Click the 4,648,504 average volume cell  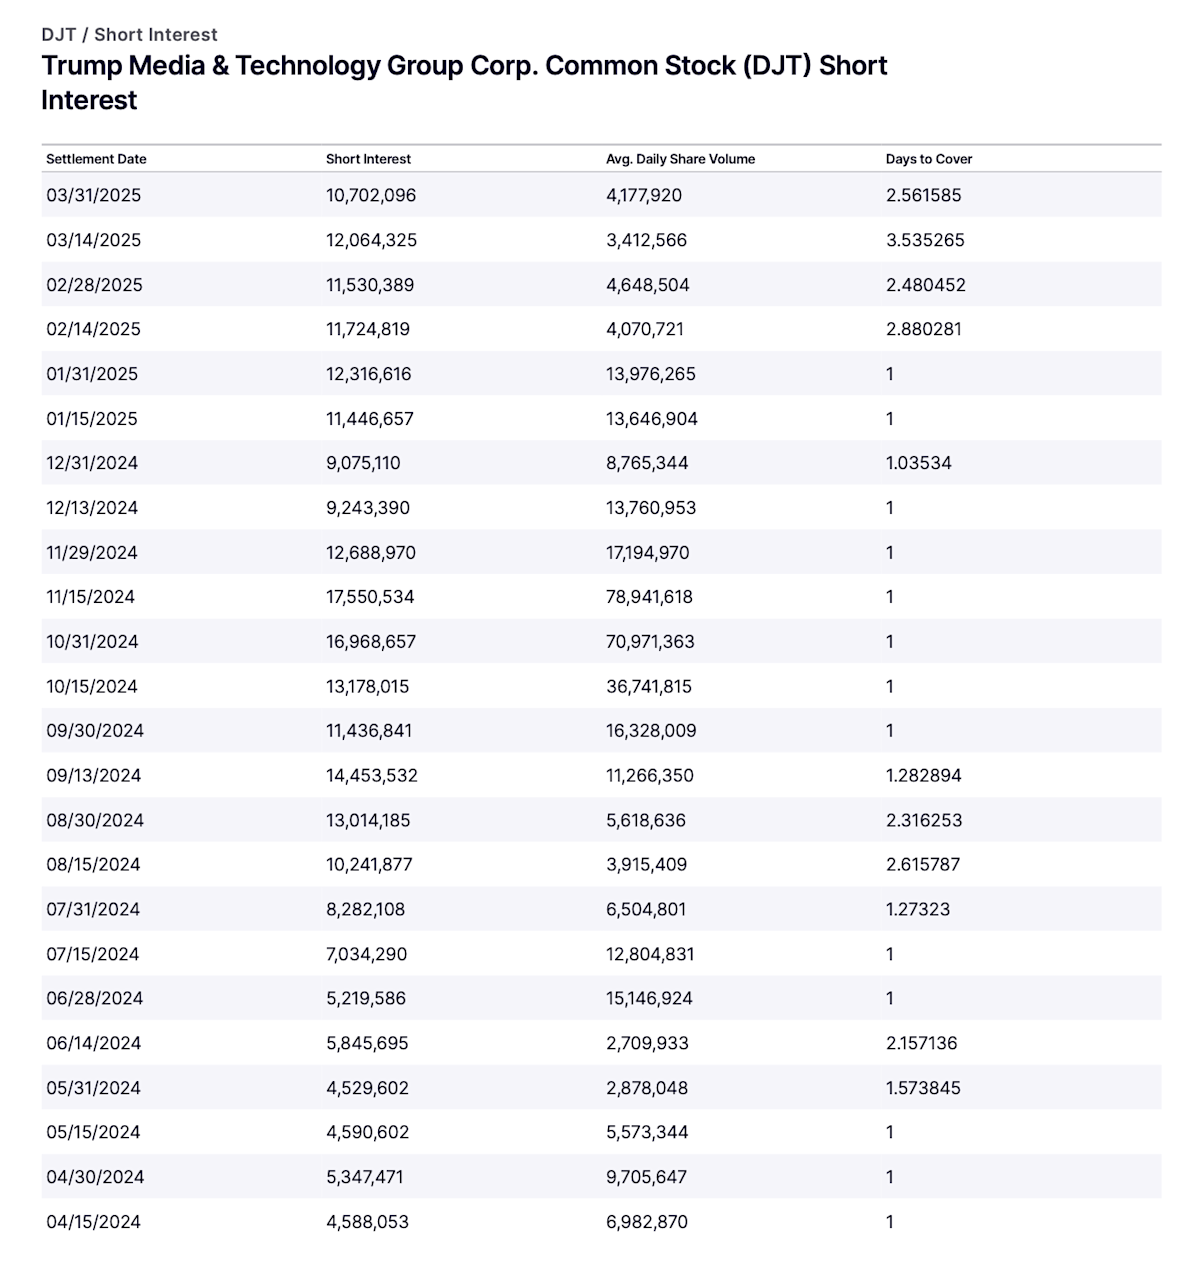tap(646, 285)
